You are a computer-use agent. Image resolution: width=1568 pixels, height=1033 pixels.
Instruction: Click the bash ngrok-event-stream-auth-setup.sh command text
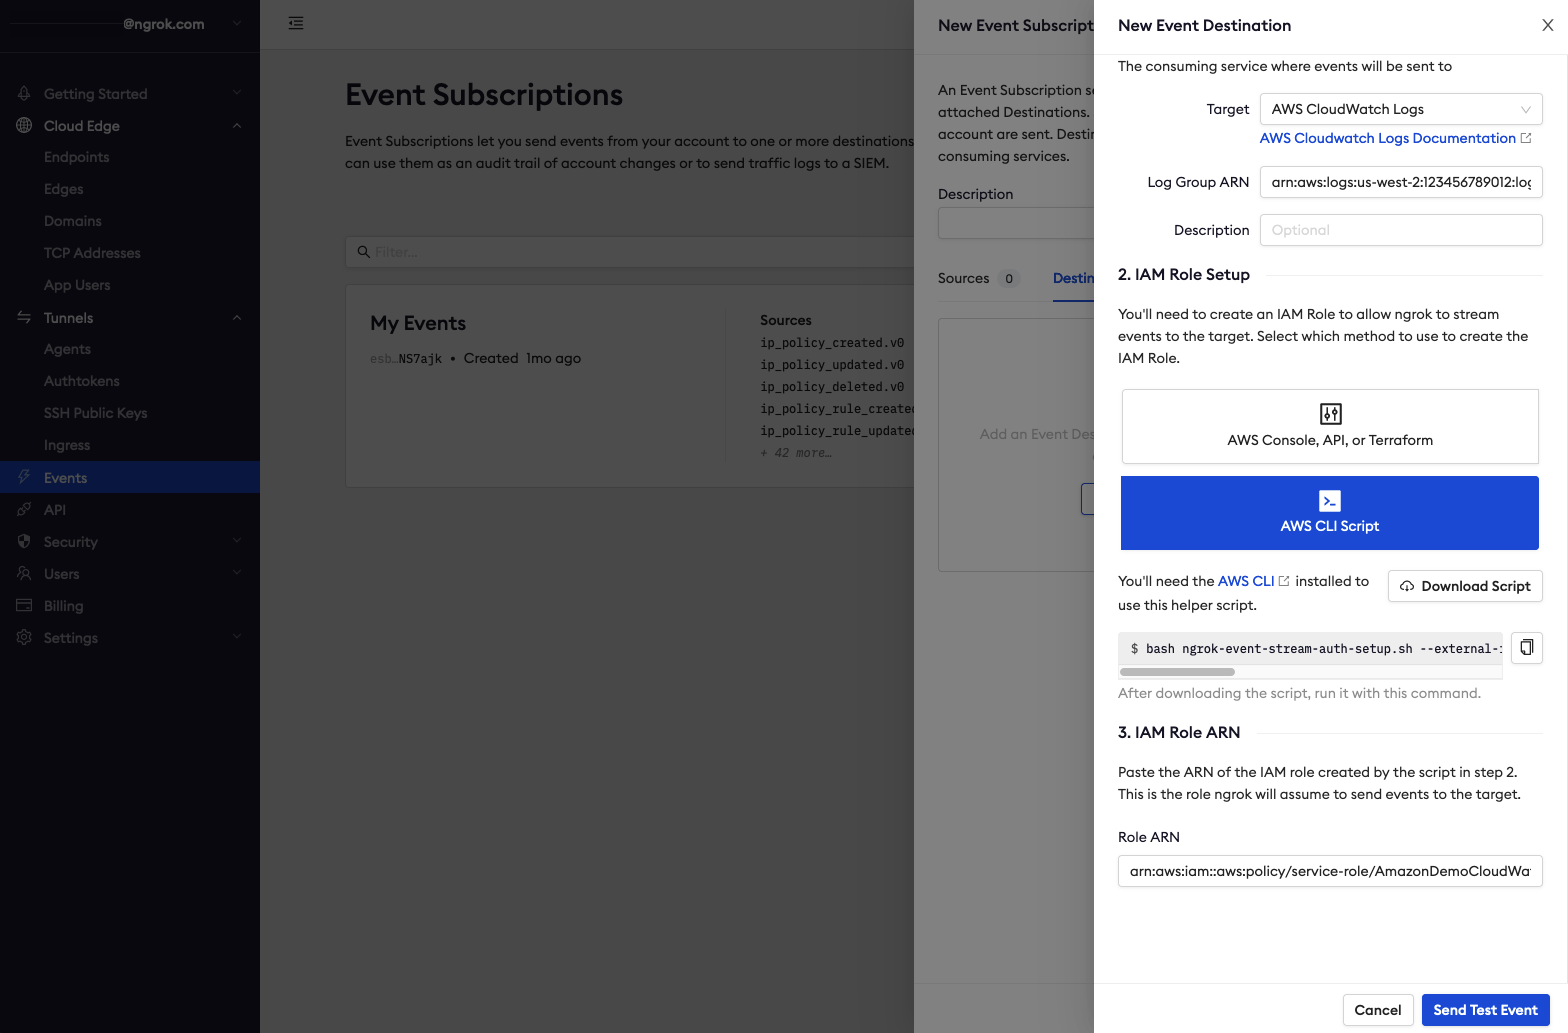1316,649
